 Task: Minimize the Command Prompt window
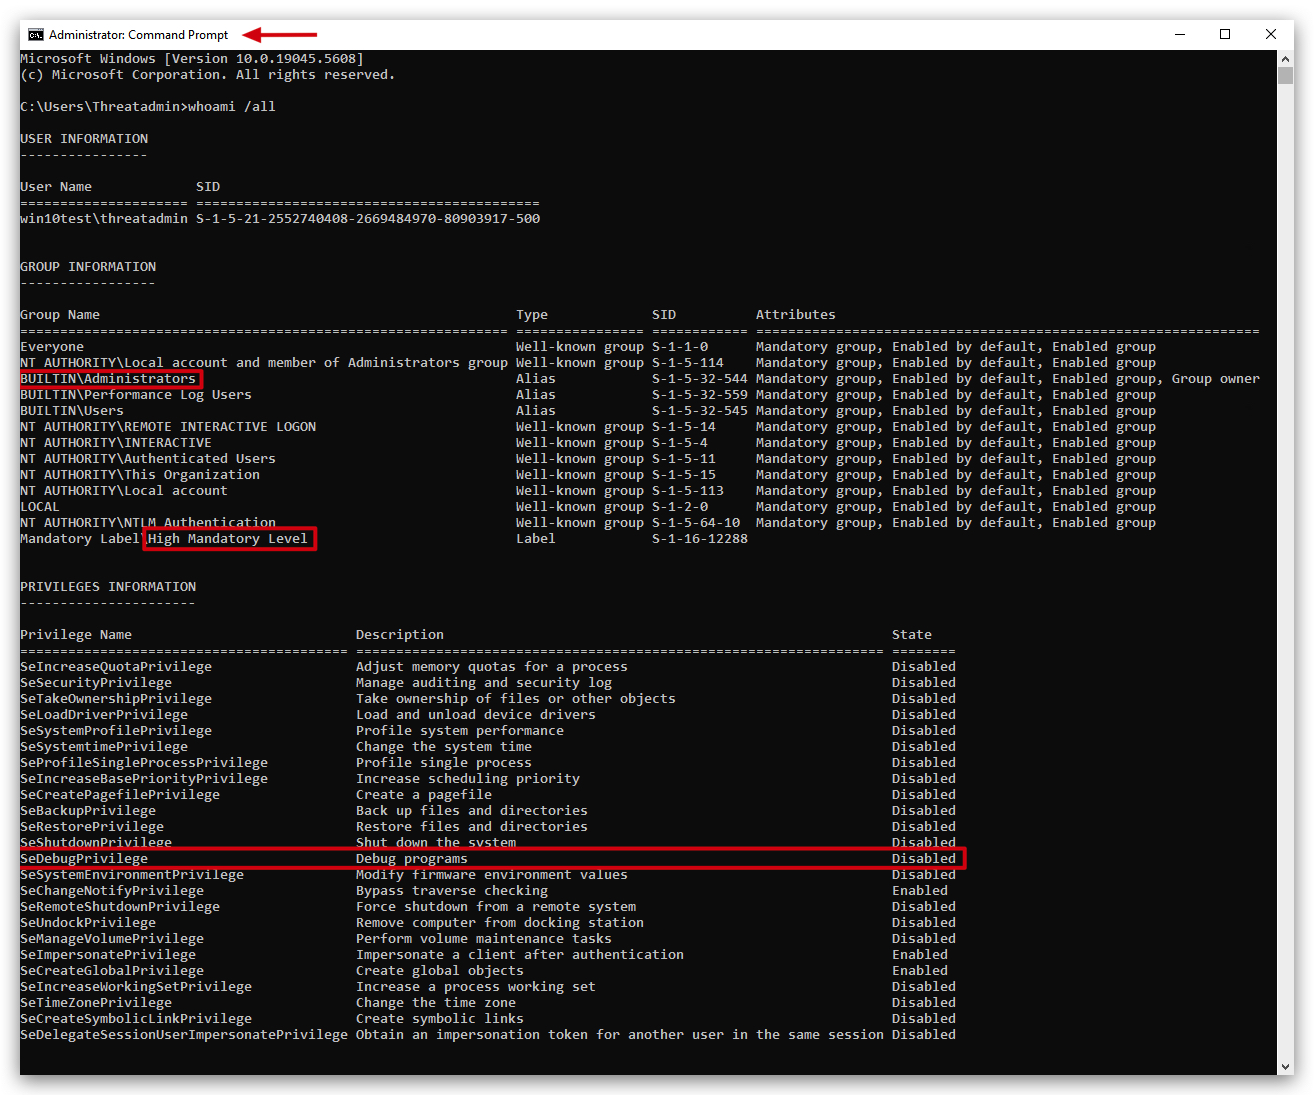(x=1180, y=34)
